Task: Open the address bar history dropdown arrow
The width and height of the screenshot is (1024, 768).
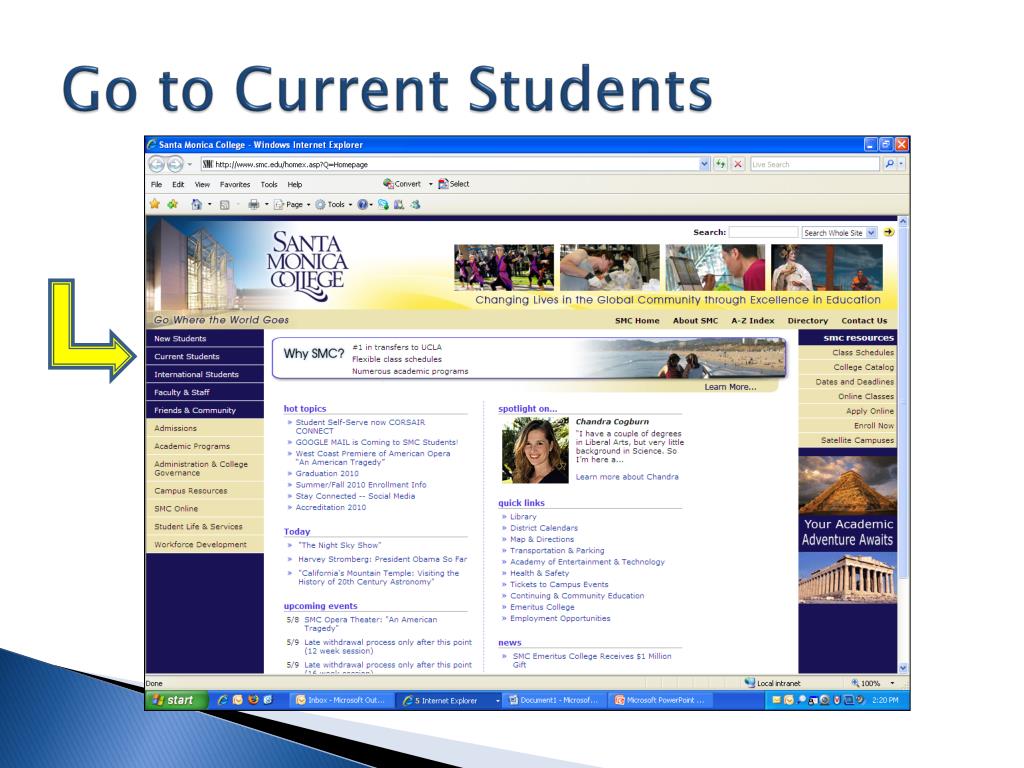Action: [704, 164]
